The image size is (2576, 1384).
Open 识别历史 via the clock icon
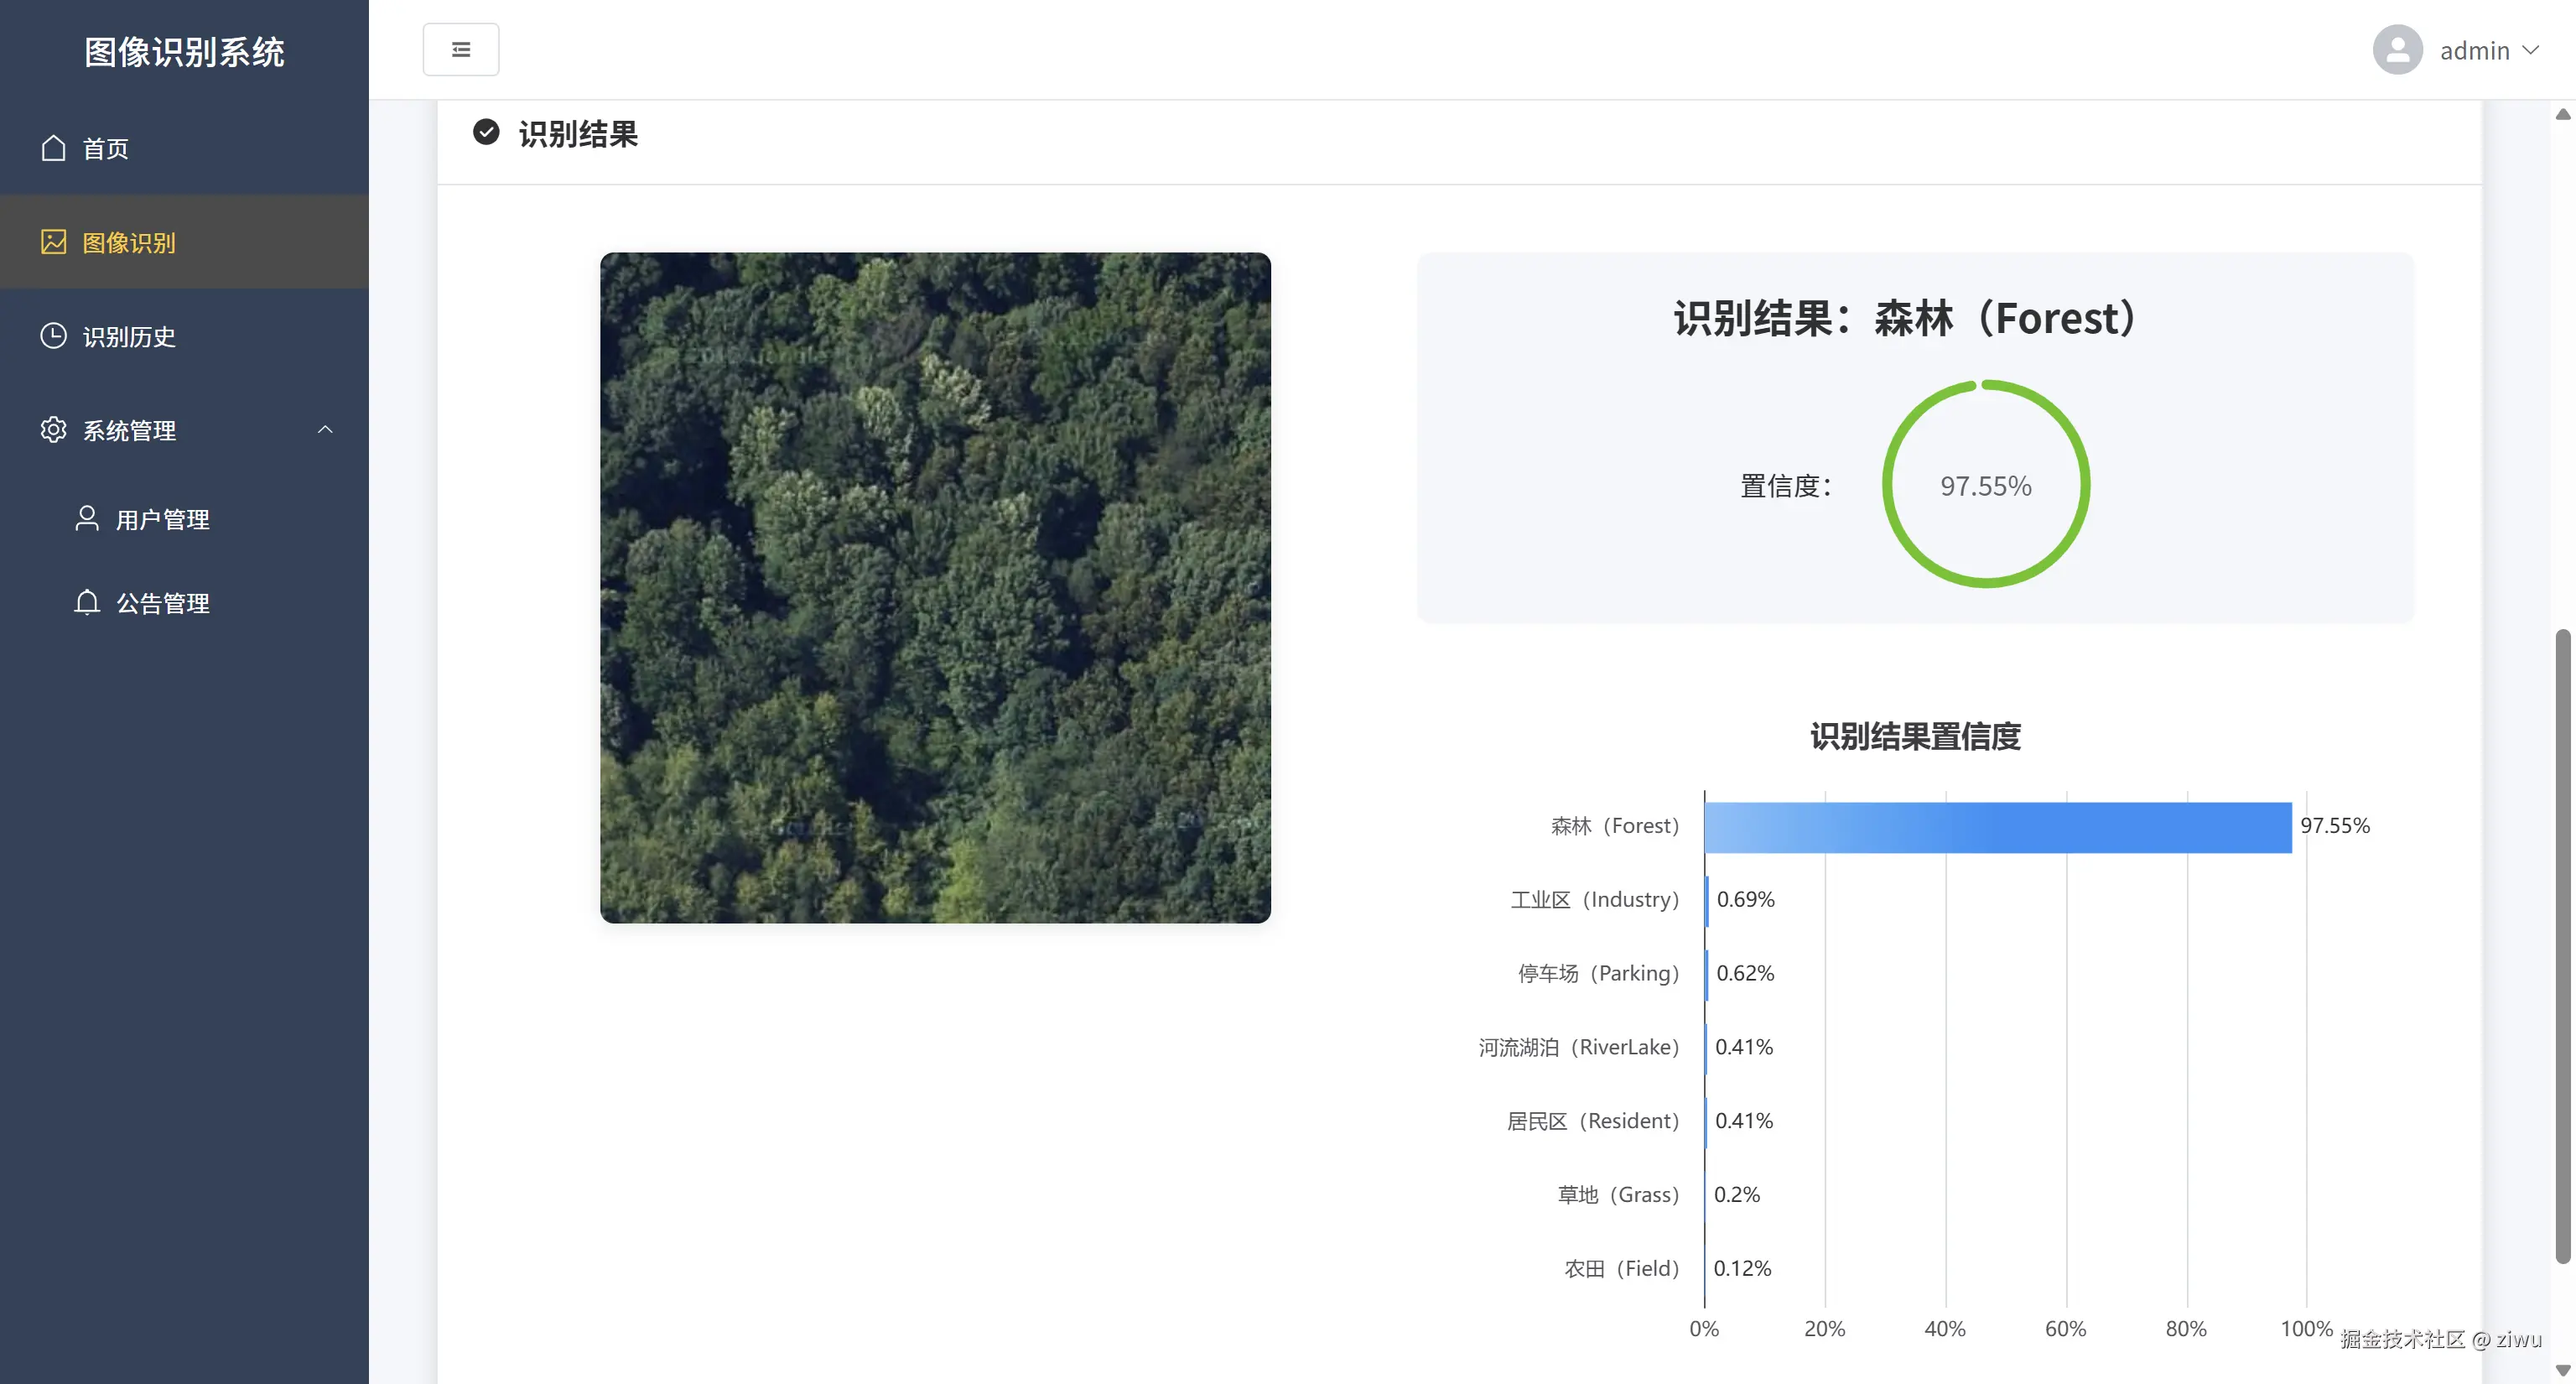coord(54,336)
